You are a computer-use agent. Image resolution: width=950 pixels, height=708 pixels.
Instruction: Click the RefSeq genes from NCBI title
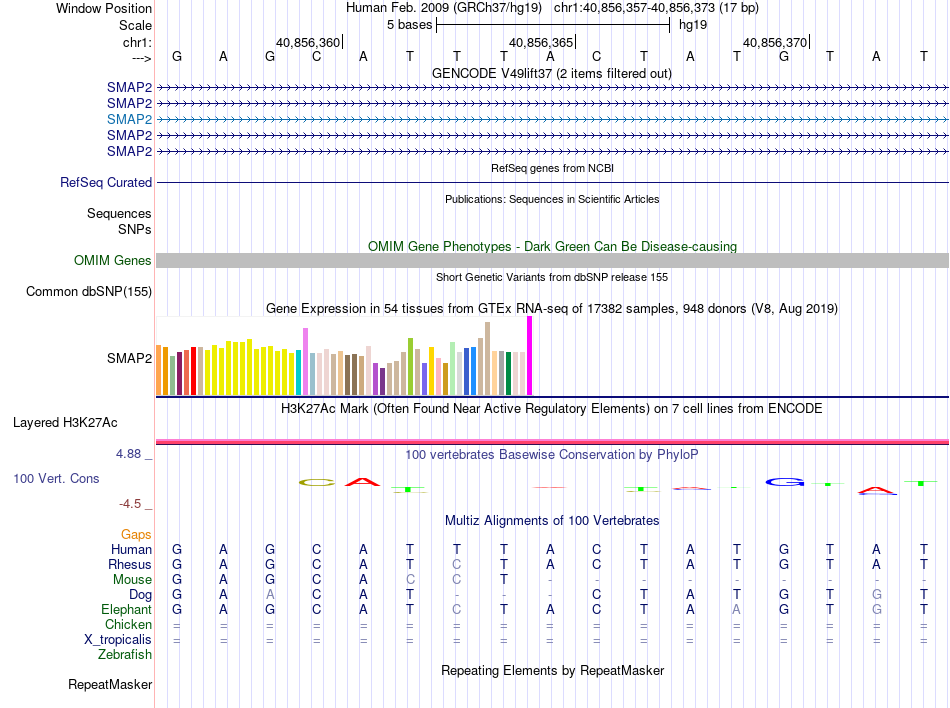pyautogui.click(x=552, y=168)
